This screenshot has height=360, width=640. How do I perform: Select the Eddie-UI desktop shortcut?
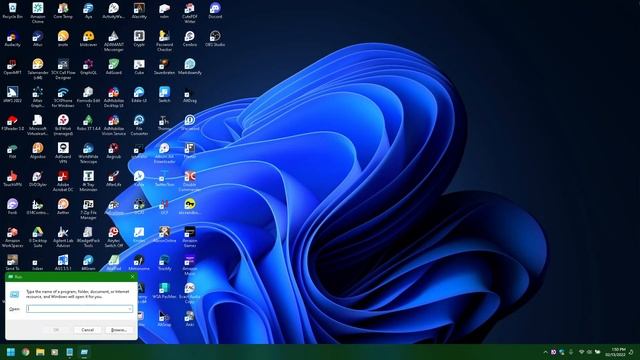tap(139, 95)
